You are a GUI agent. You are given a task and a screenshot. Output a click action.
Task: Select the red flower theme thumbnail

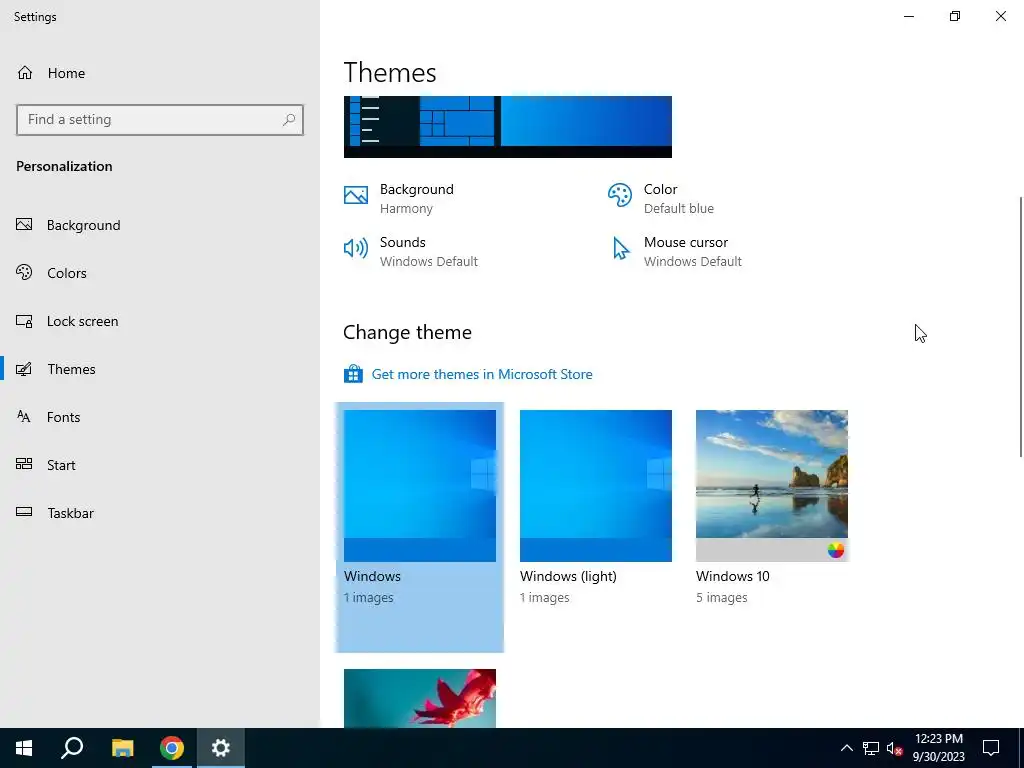(420, 698)
